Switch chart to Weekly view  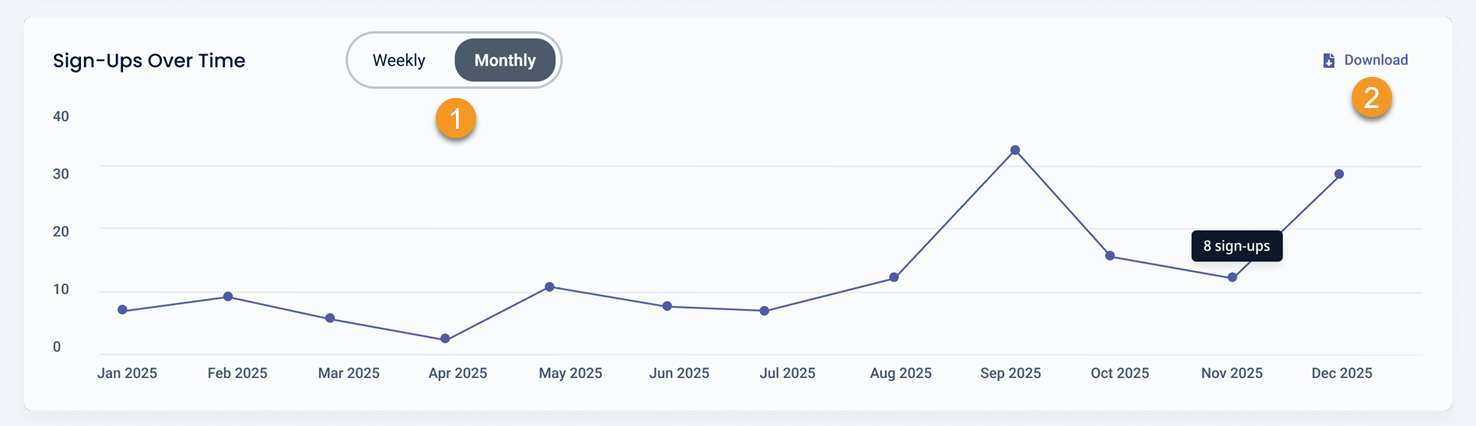pyautogui.click(x=399, y=60)
